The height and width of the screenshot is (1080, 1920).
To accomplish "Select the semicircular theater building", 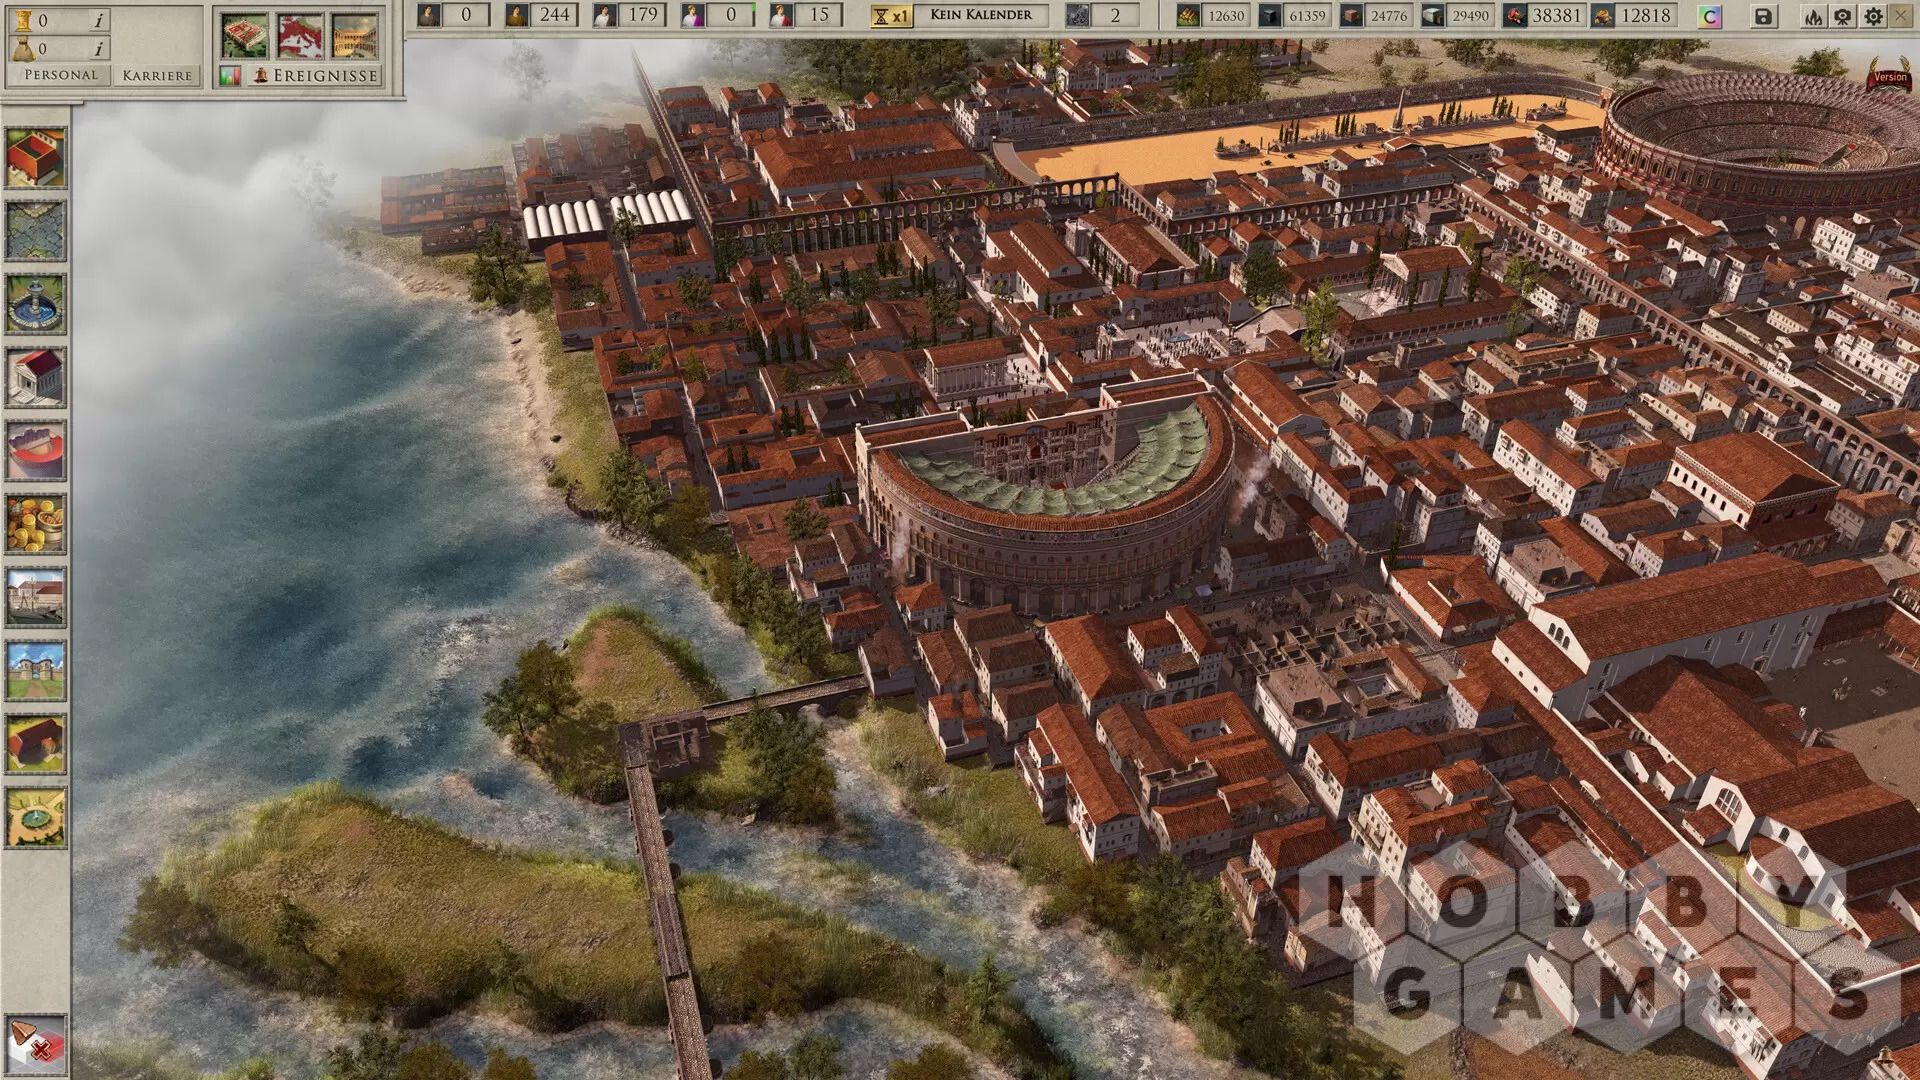I will click(1045, 495).
